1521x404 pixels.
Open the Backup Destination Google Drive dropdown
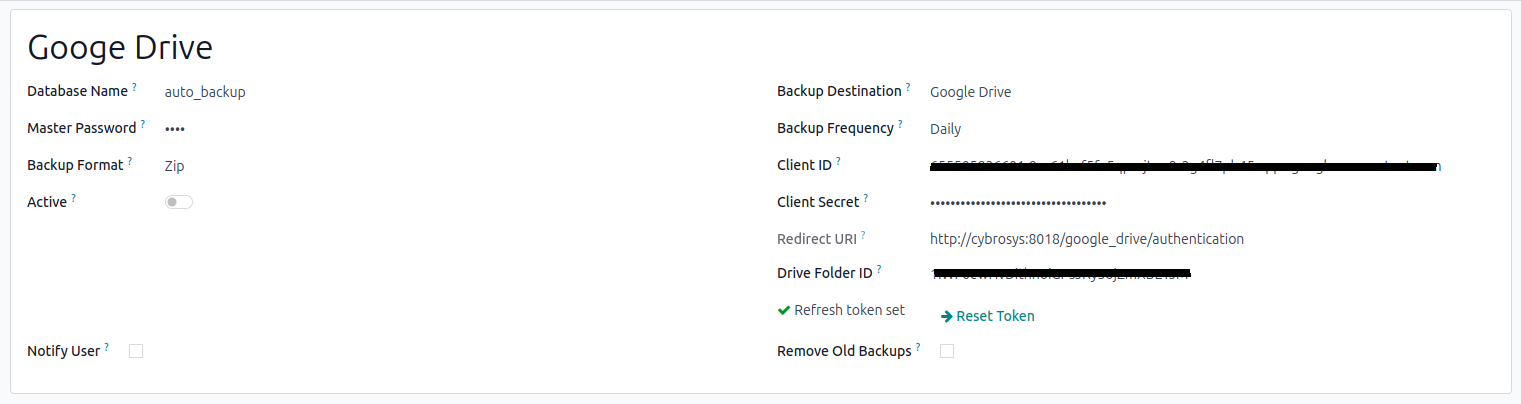coord(970,92)
